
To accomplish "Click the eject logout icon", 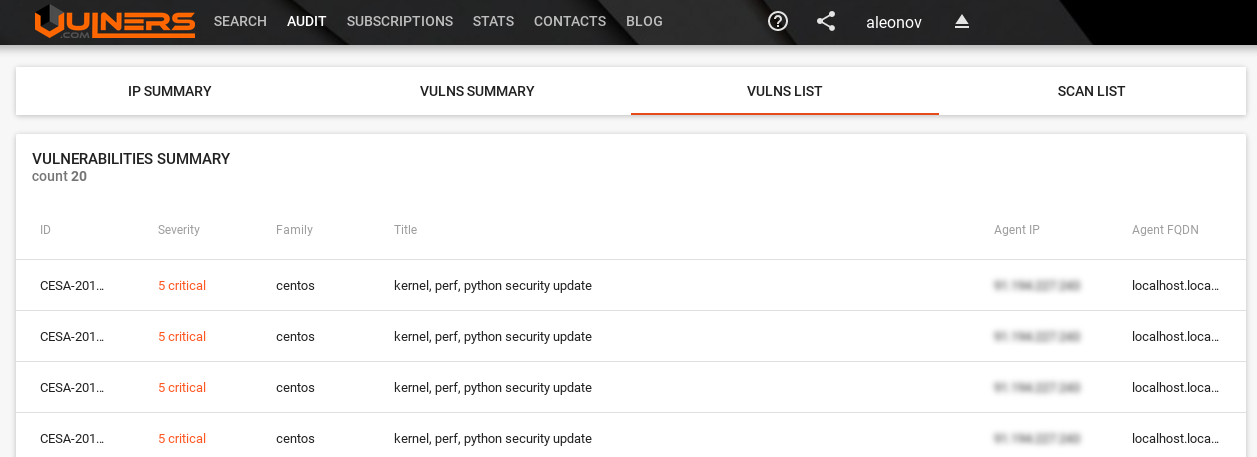I will (x=962, y=21).
